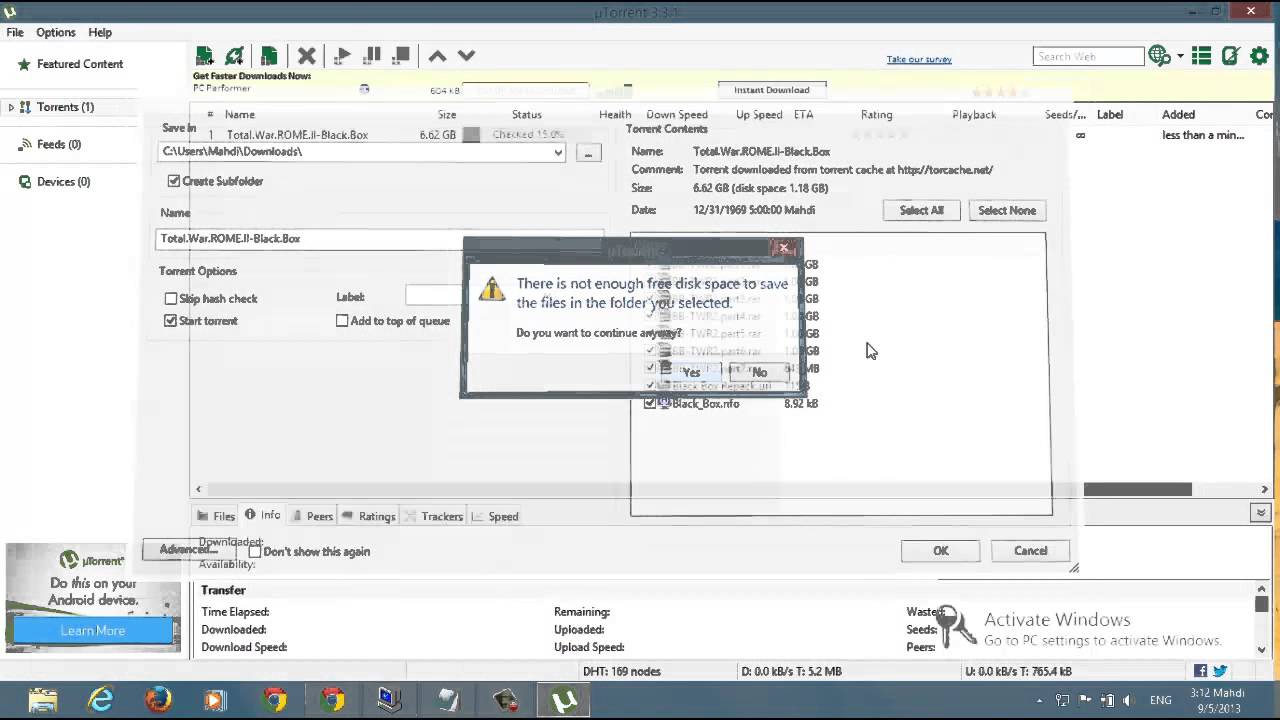Click the Facebook icon in status bar
This screenshot has height=720, width=1280.
(1200, 671)
